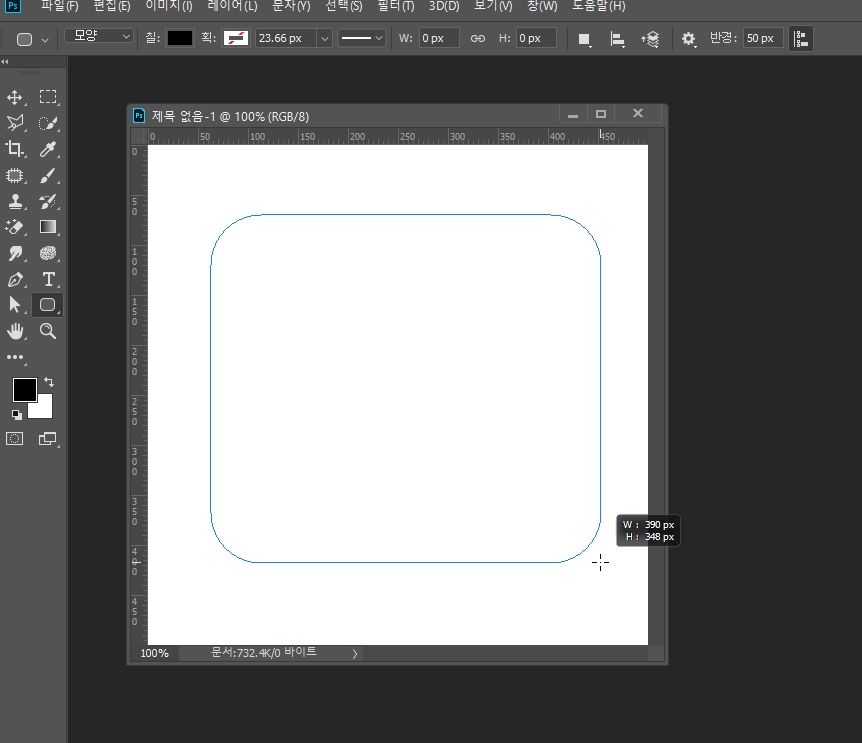The height and width of the screenshot is (743, 862).
Task: Select the Move tool
Action: 15,97
